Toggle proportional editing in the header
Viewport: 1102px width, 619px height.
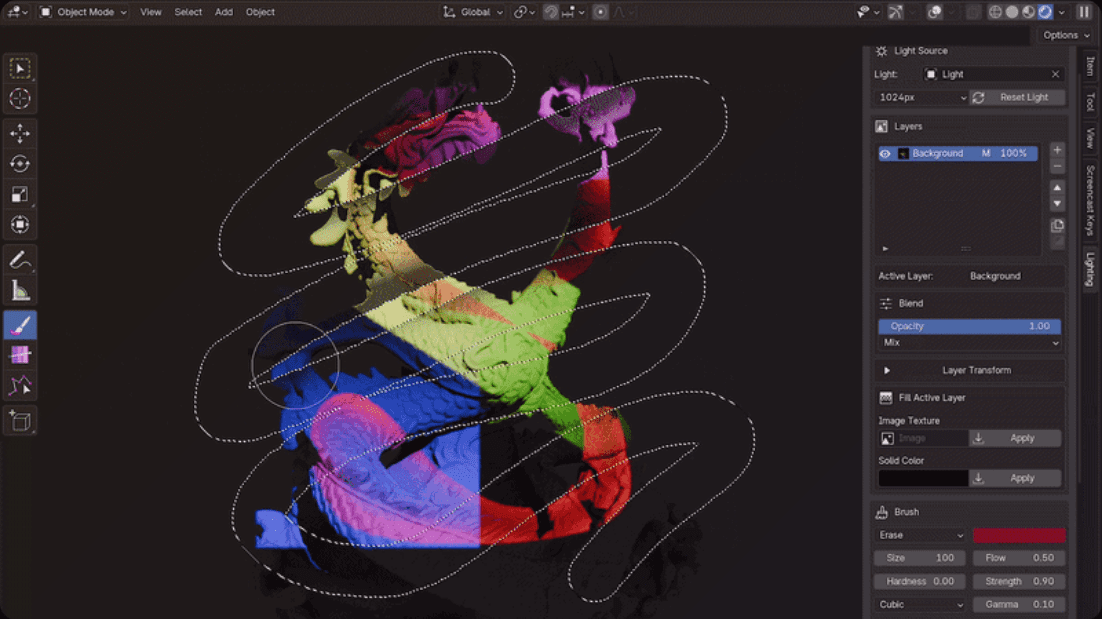click(599, 11)
